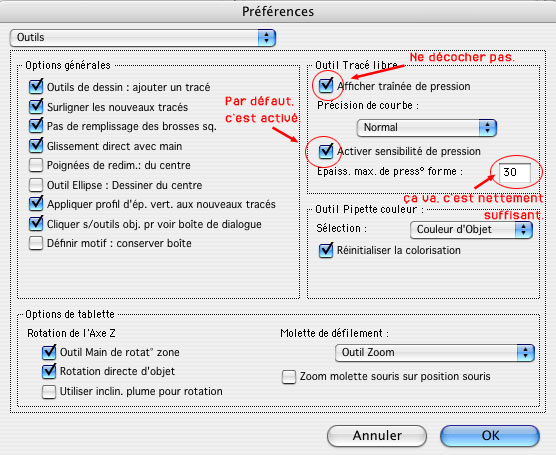Toggle 'Appliquer profil d'ép. vert.' checkbox
Viewport: 556px width, 455px height.
[x=36, y=204]
